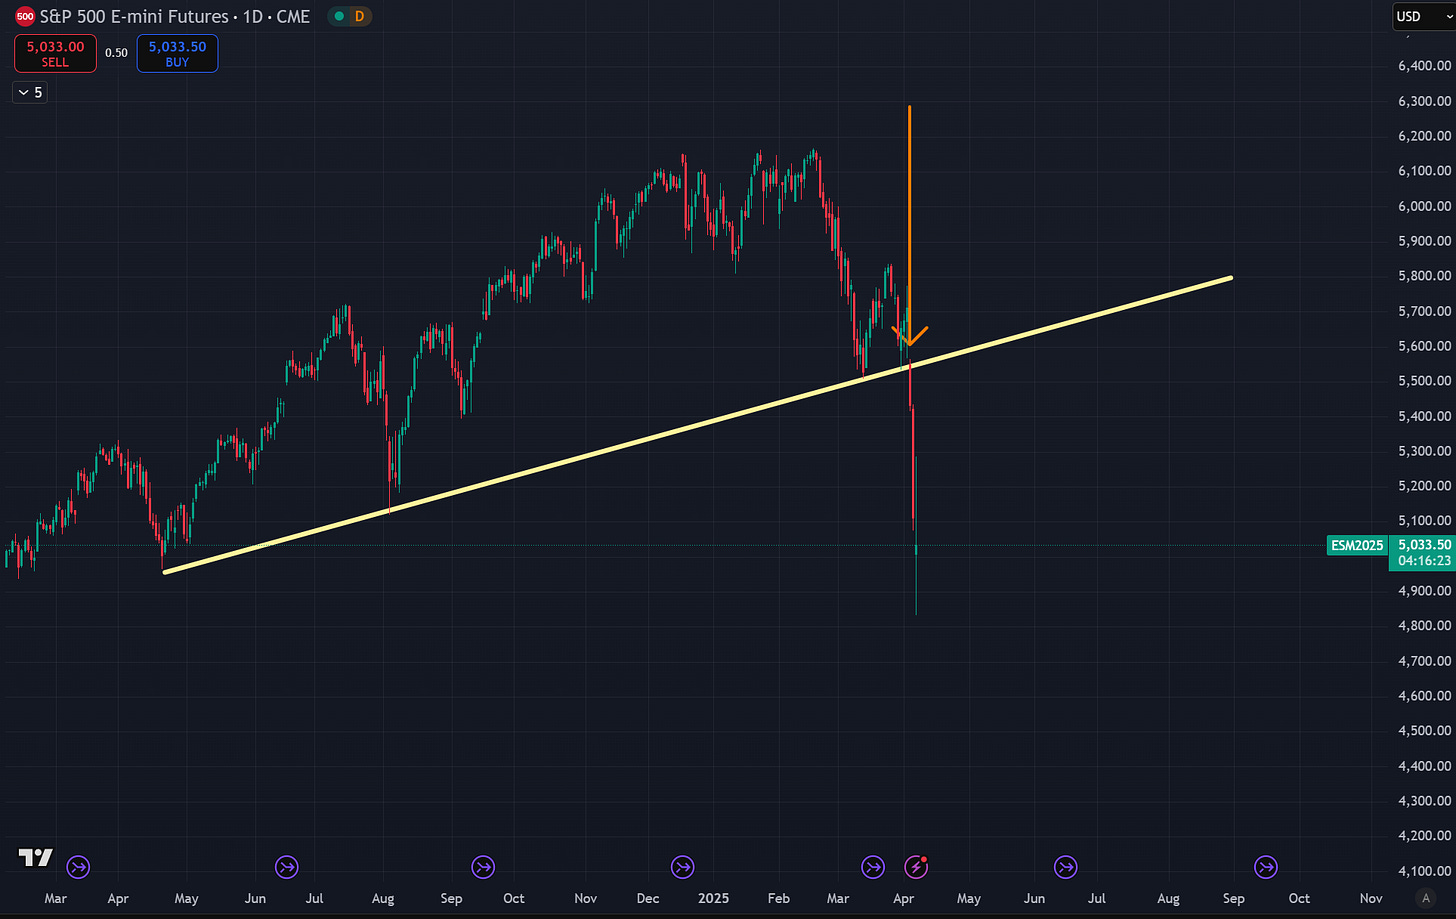Click the green market status dot
Viewport: 1456px width, 919px height.
coord(340,16)
